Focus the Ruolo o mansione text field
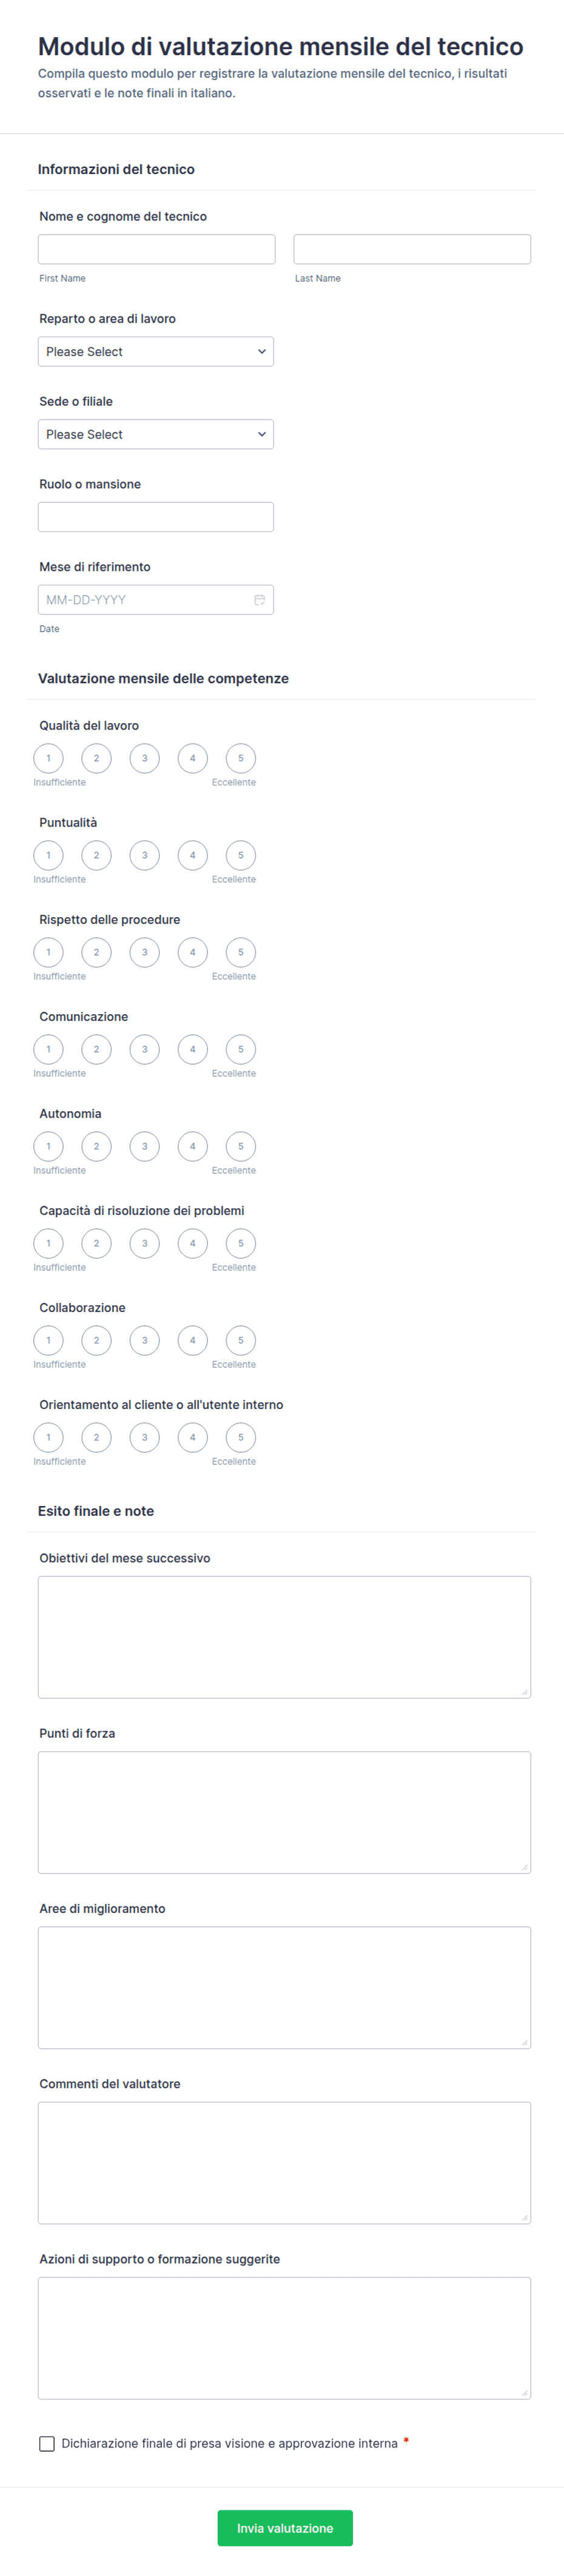Viewport: 564px width, 2576px height. tap(156, 518)
